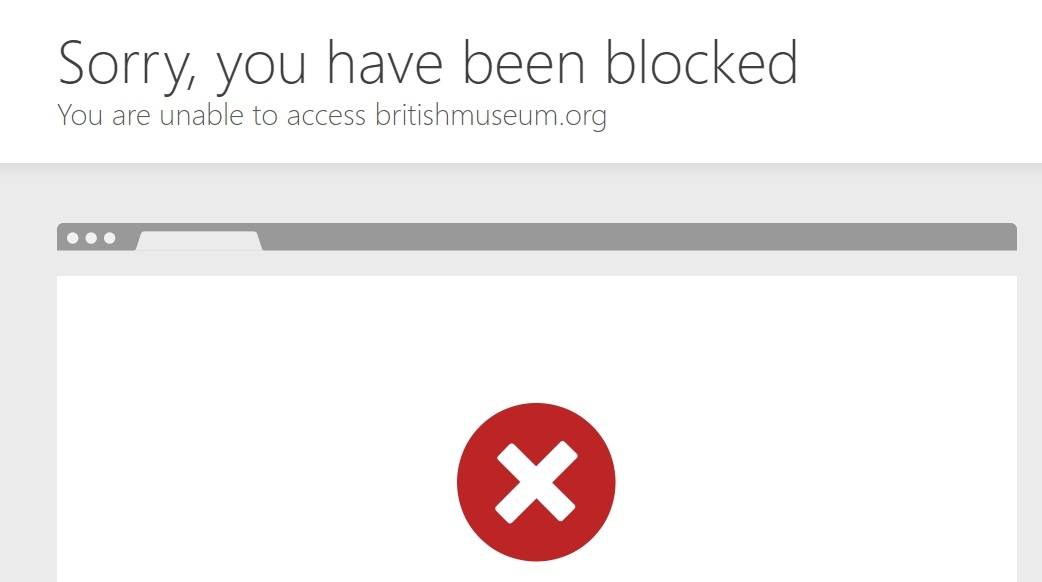Click the britishmuseum.org domain text
This screenshot has height=582, width=1042.
[491, 116]
